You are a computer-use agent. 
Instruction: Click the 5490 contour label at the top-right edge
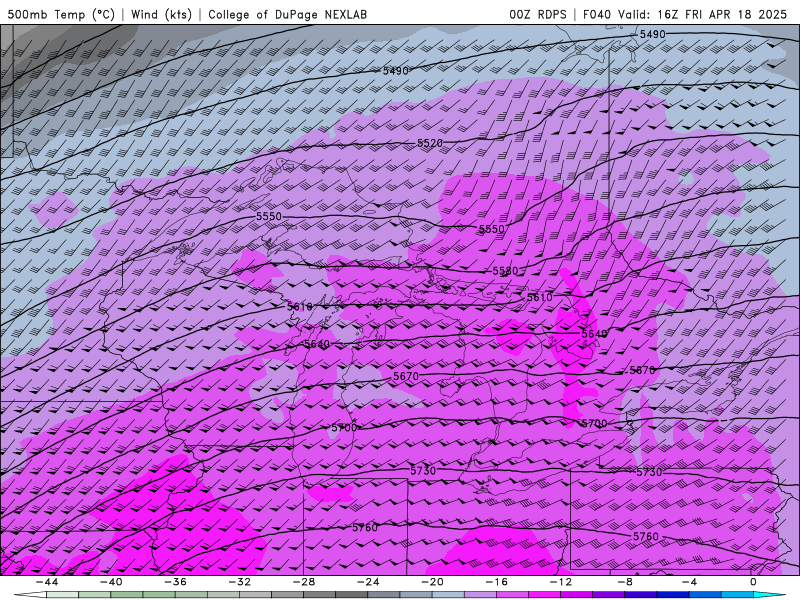[653, 34]
